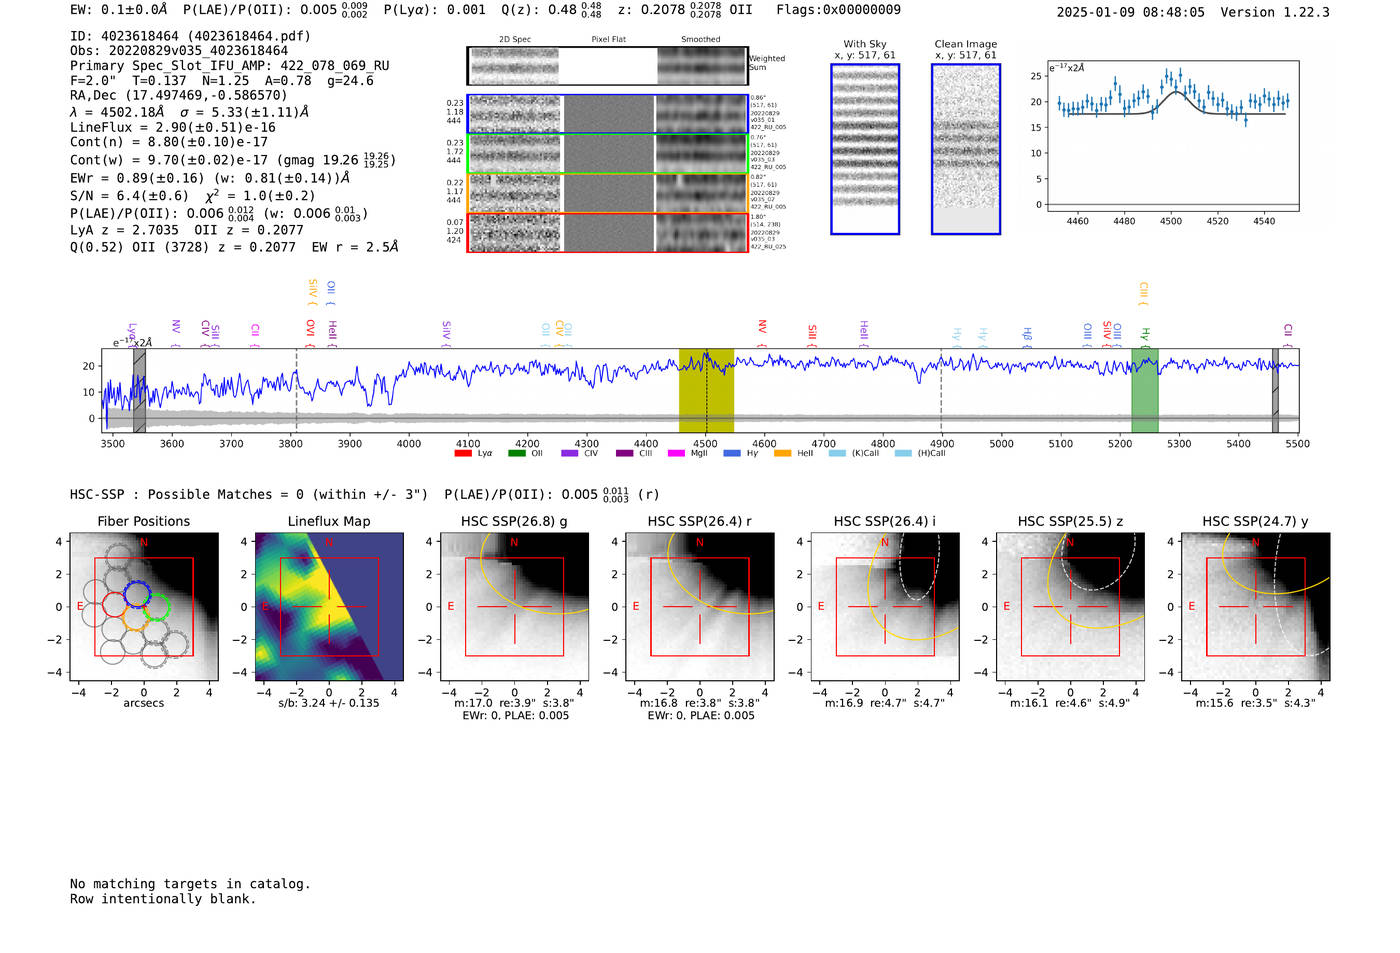Click the Primary Spec_Slot_IFU_AMP line

click(x=230, y=66)
